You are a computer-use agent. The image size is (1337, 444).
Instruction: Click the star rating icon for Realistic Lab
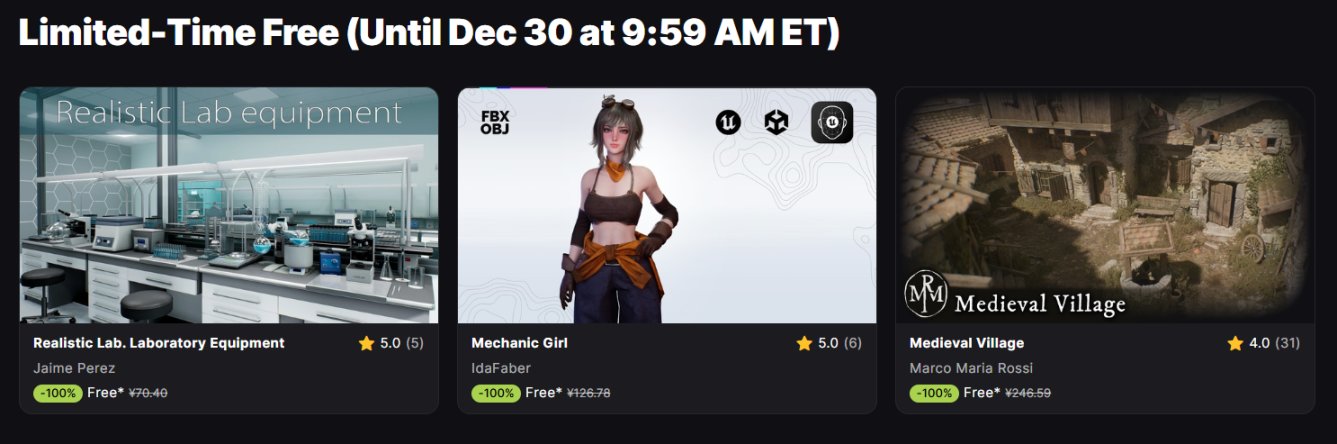pyautogui.click(x=366, y=343)
